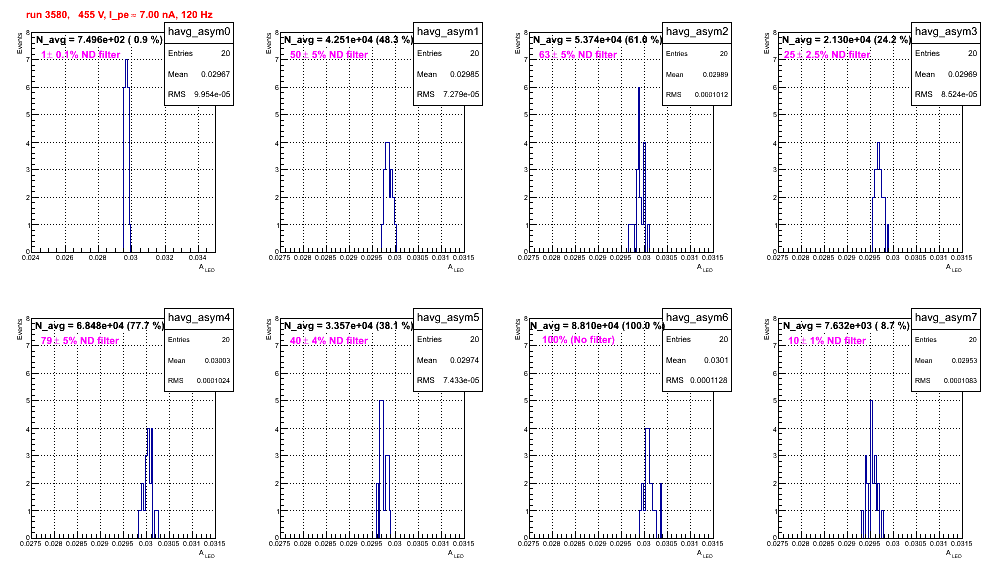Select the havg_asym3 stats box title

point(946,32)
